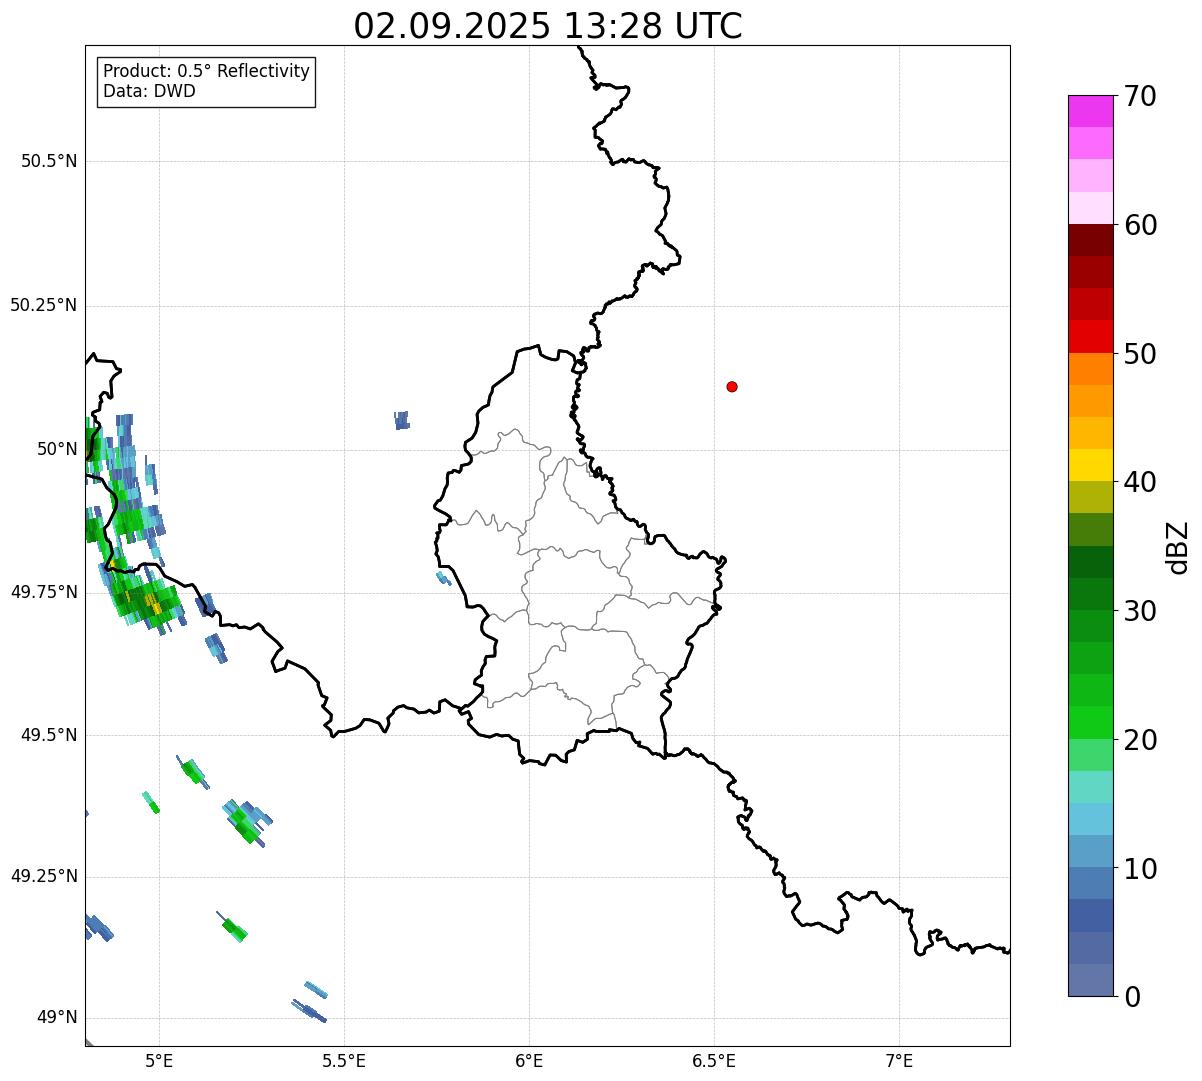Click the 7°E longitude label
1202x1081 pixels.
click(x=899, y=1060)
